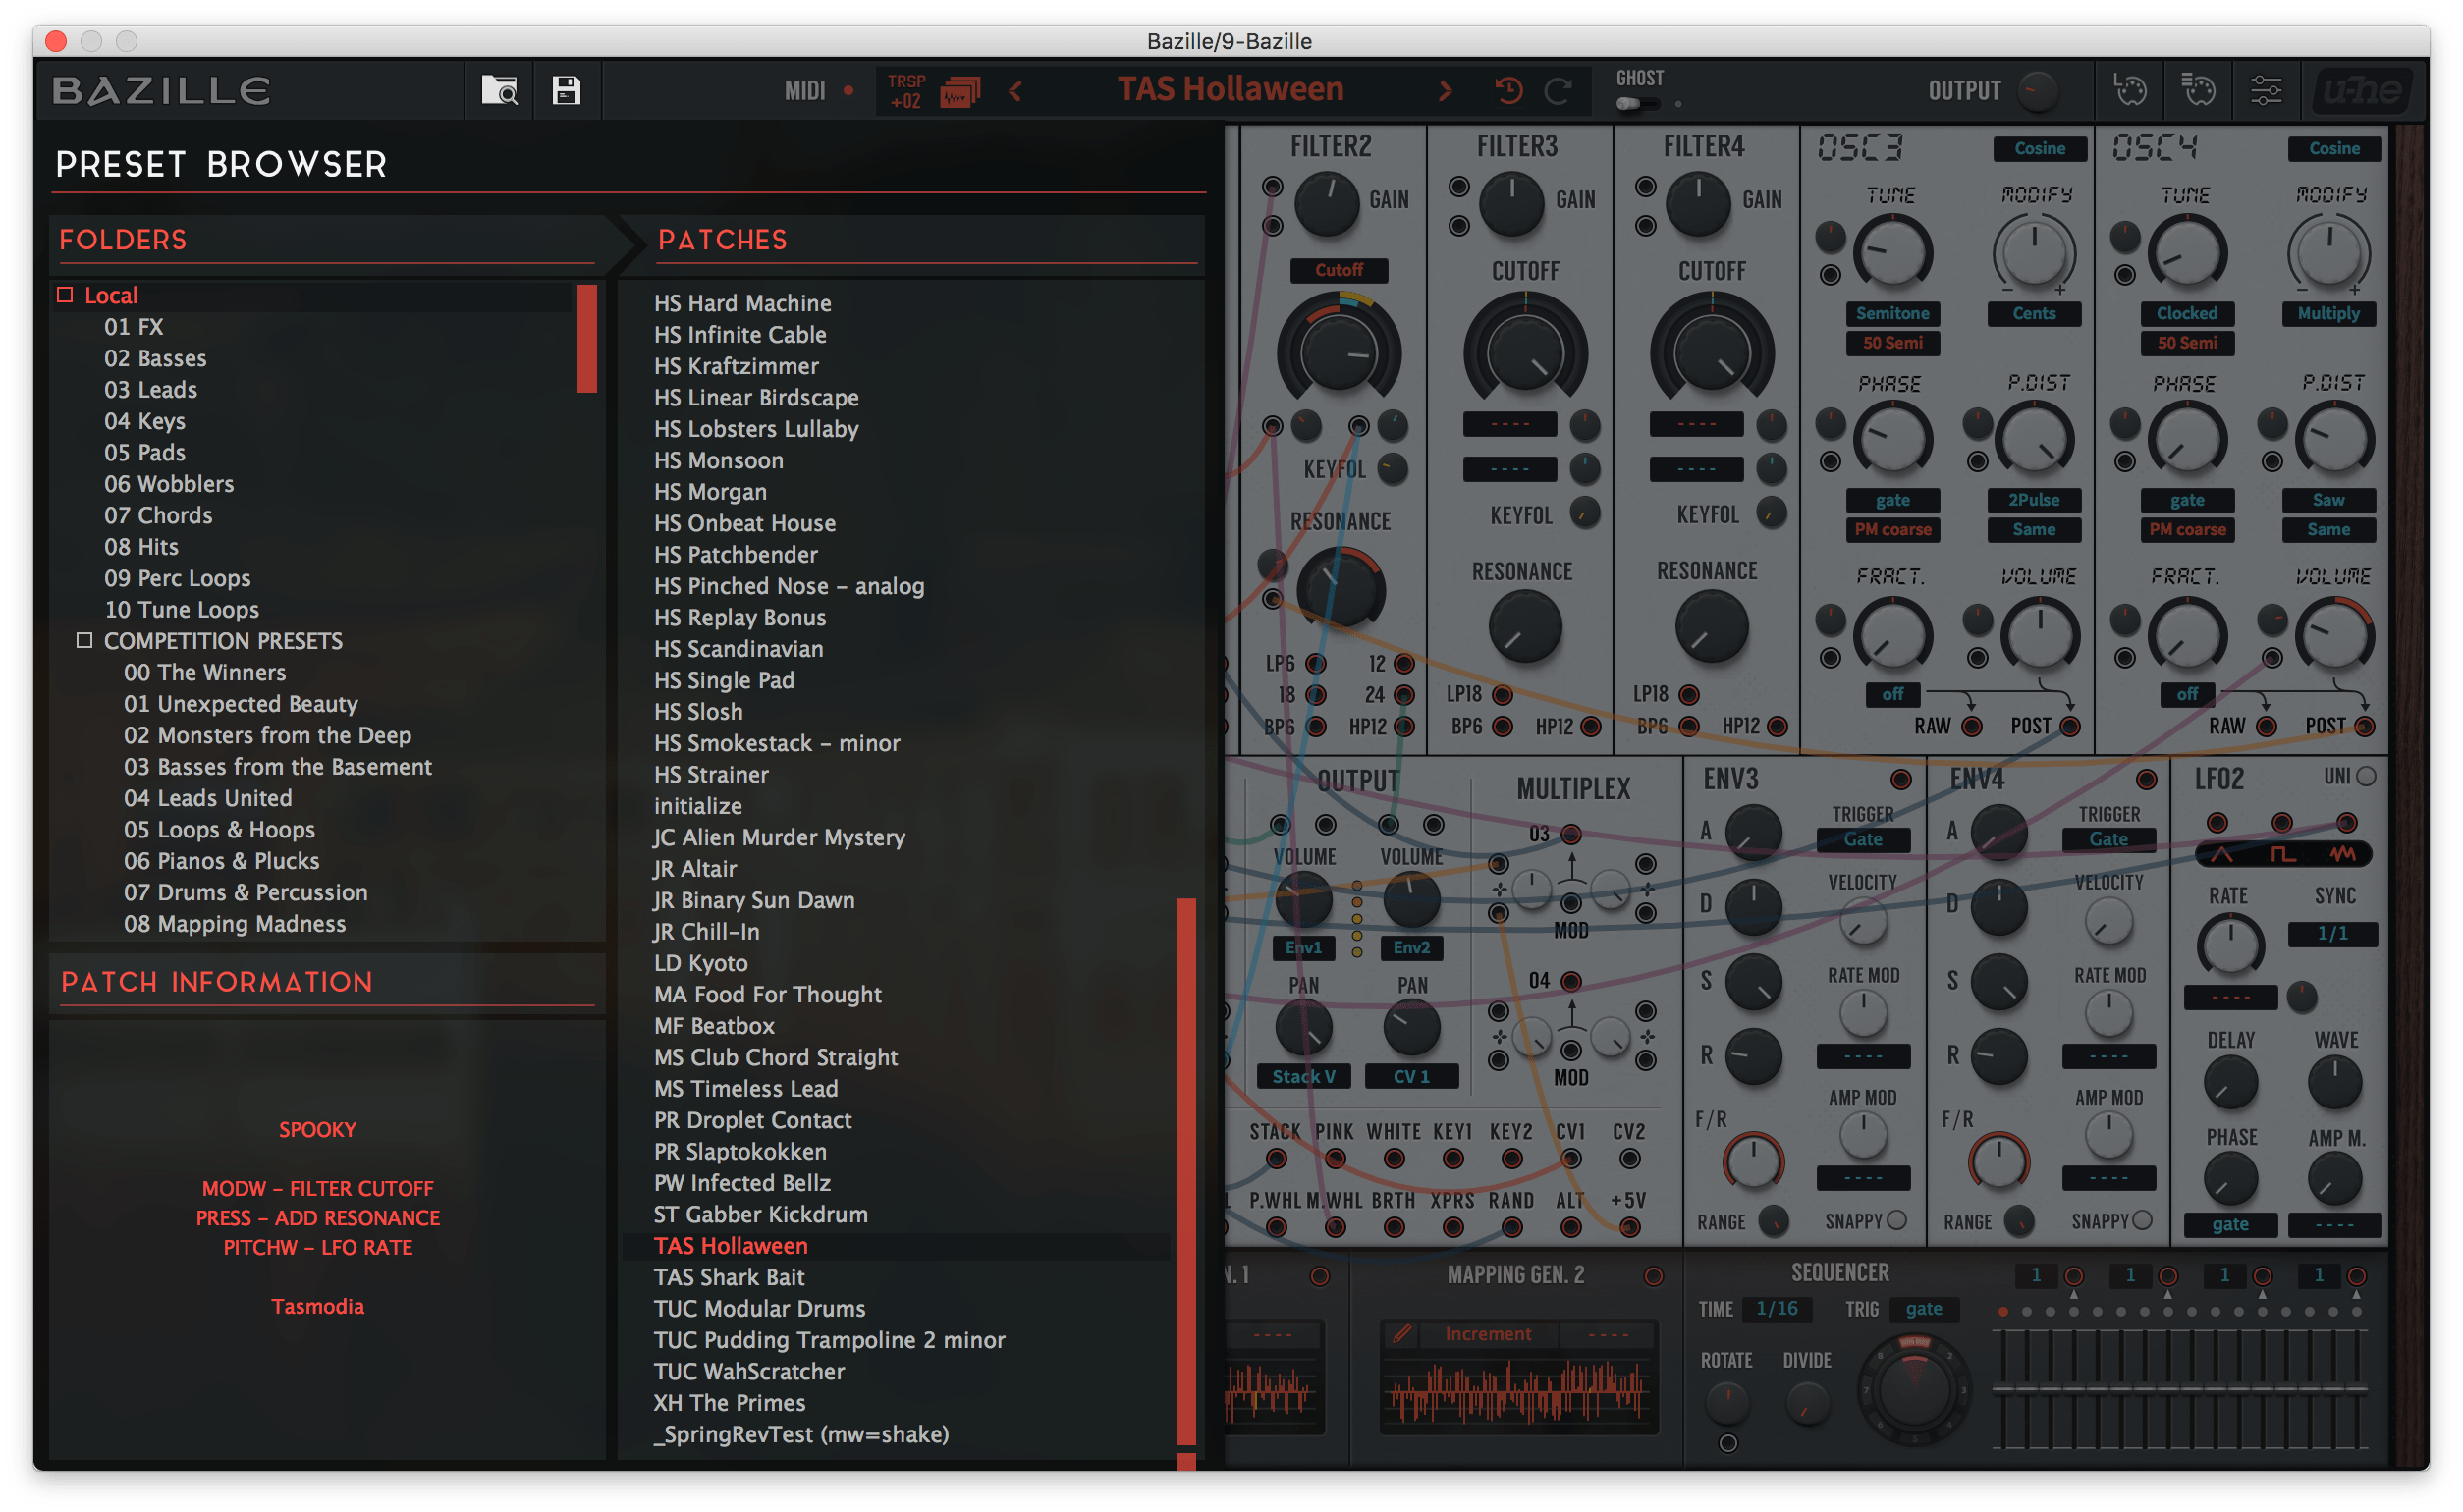Image resolution: width=2463 pixels, height=1512 pixels.
Task: Click the sequencer dial knob
Action: click(x=1913, y=1390)
